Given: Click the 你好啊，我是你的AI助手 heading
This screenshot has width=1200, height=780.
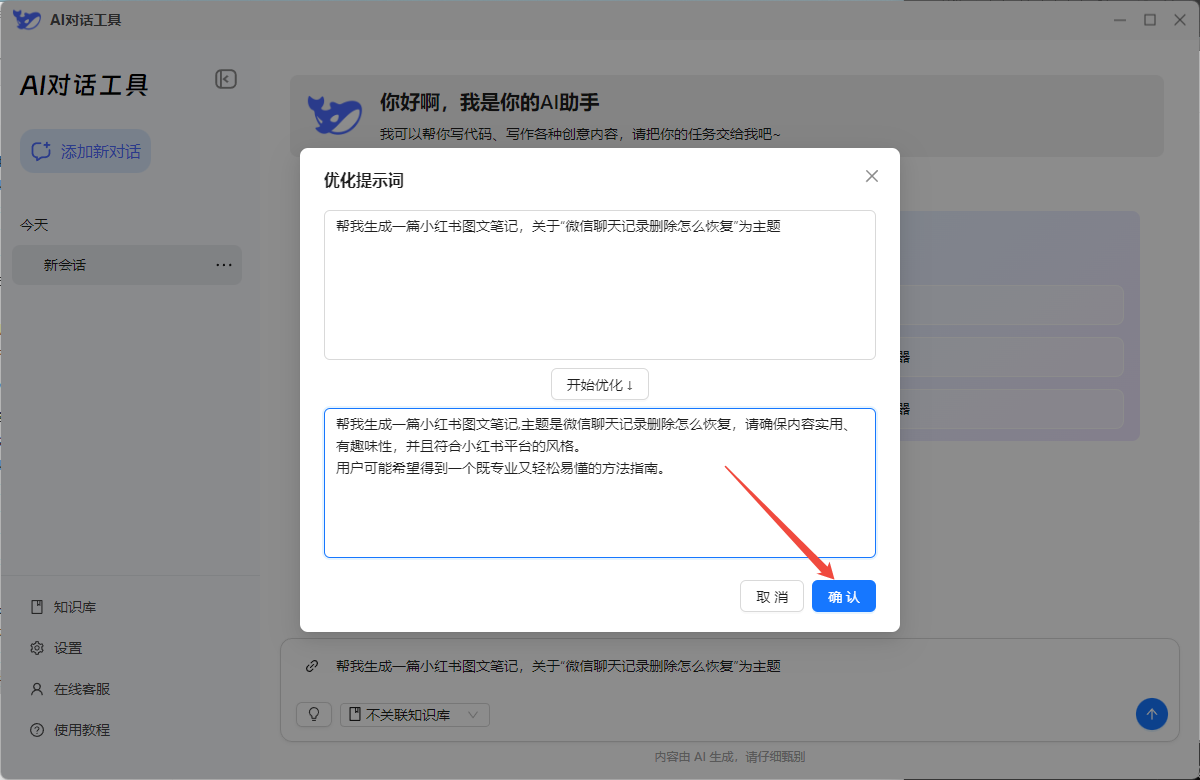Looking at the screenshot, I should click(x=490, y=102).
